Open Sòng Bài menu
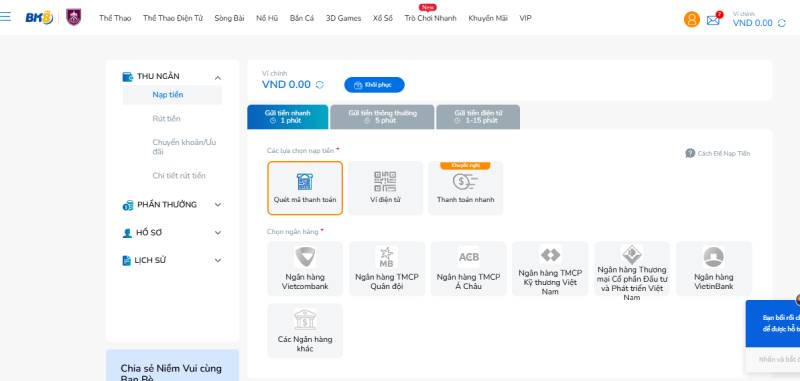The height and width of the screenshot is (381, 800). [229, 18]
